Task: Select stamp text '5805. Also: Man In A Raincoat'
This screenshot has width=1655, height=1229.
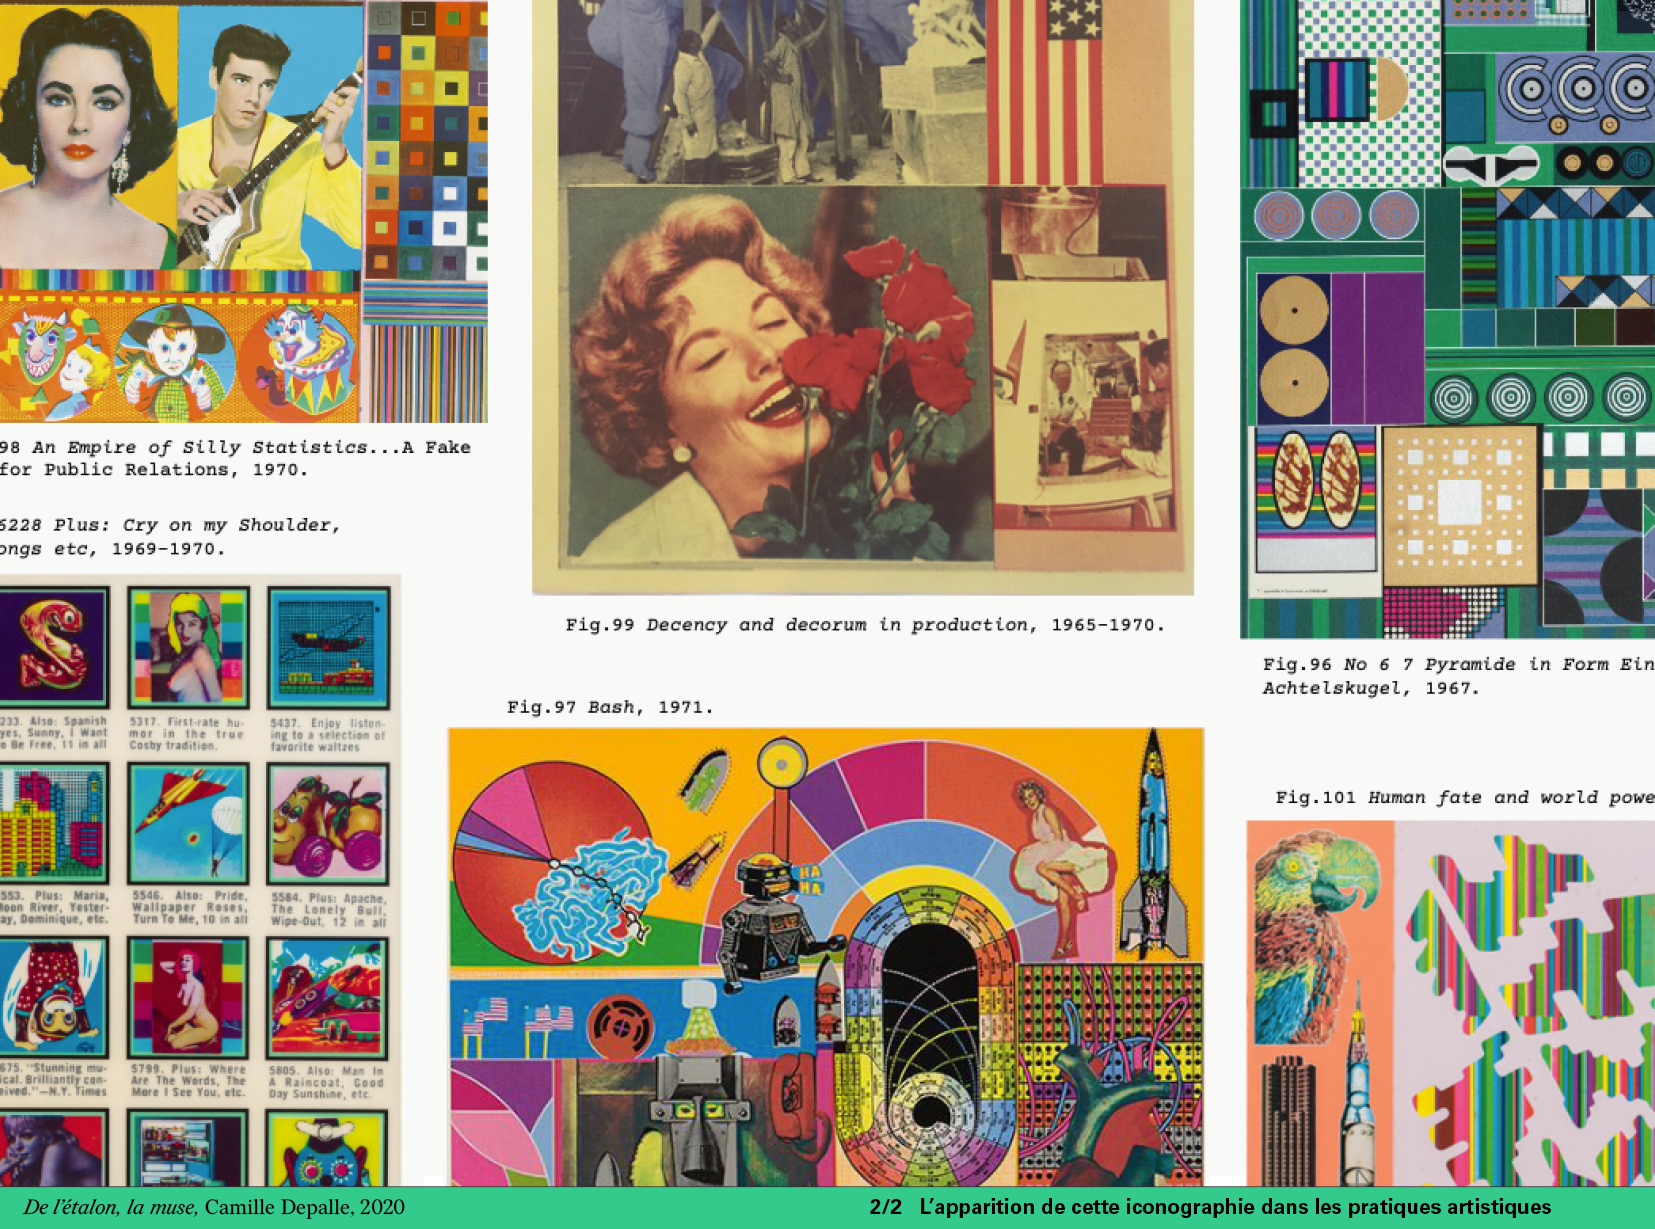Action: [326, 1082]
